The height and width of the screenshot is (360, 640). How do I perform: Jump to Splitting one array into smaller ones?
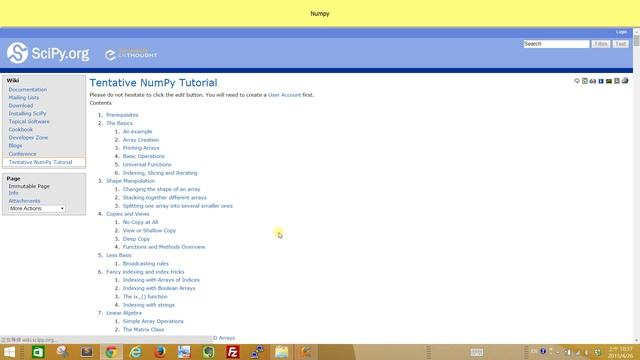178,206
